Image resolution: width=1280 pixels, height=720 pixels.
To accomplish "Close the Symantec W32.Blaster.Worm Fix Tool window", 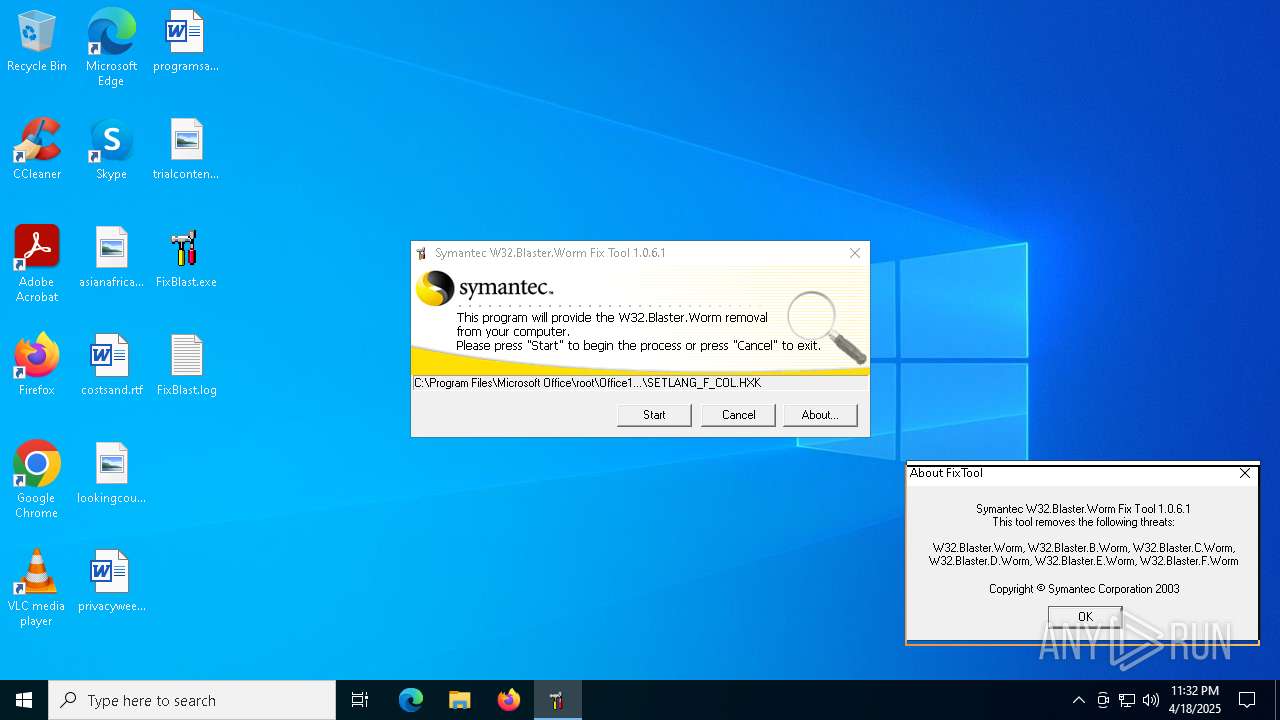I will (x=855, y=253).
